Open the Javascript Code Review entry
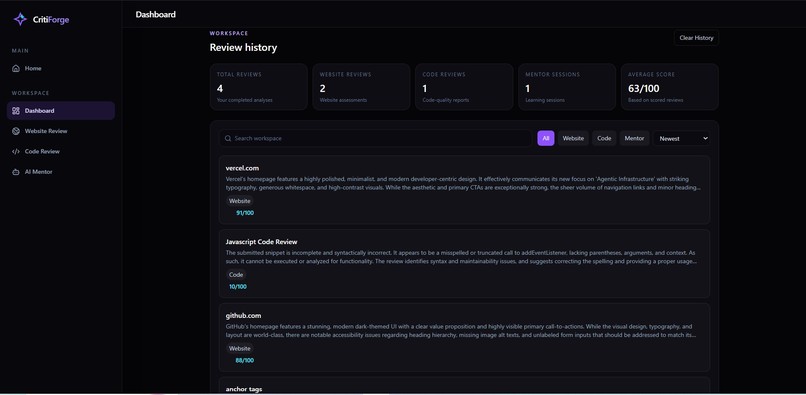 point(464,264)
